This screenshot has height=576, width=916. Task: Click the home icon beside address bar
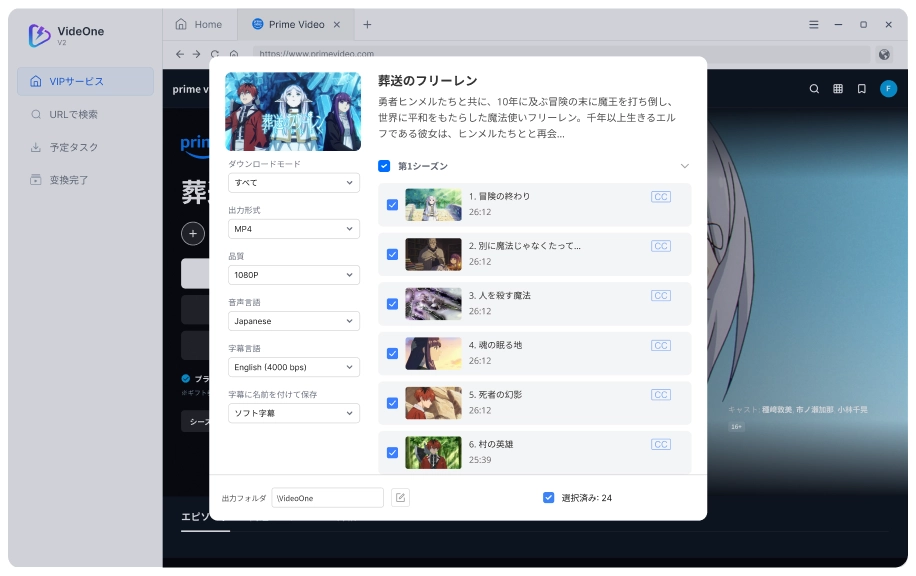[234, 54]
